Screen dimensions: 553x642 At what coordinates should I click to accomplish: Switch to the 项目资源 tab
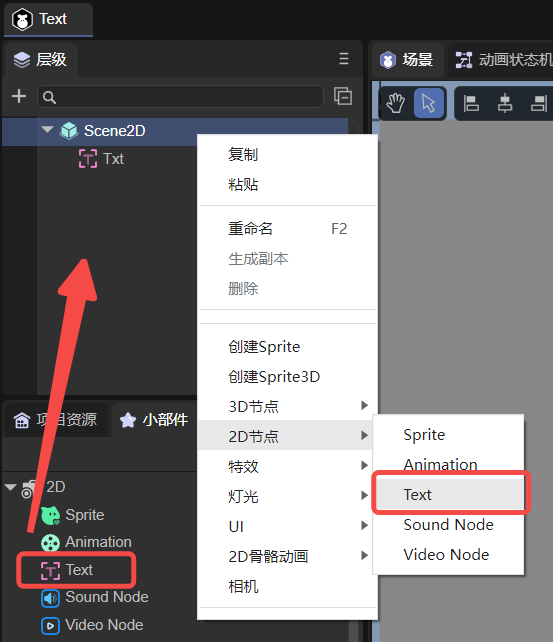click(x=56, y=420)
